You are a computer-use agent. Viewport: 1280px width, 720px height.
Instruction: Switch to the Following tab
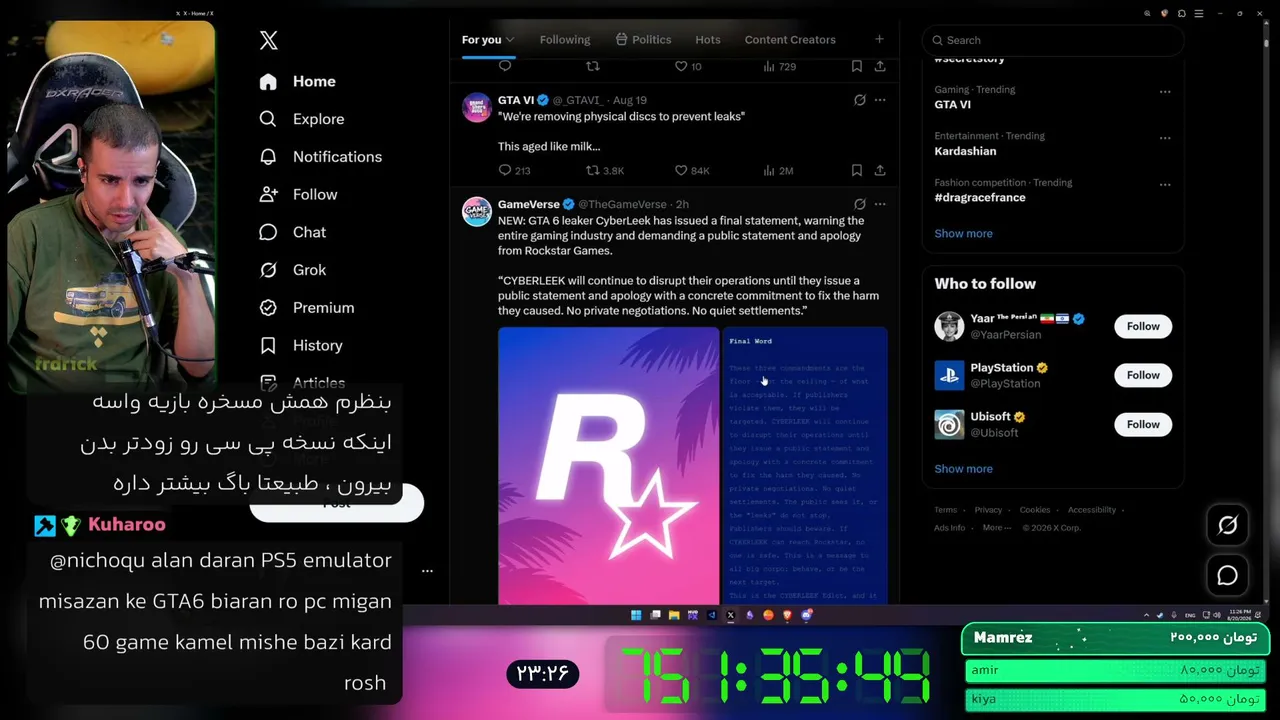pos(565,40)
